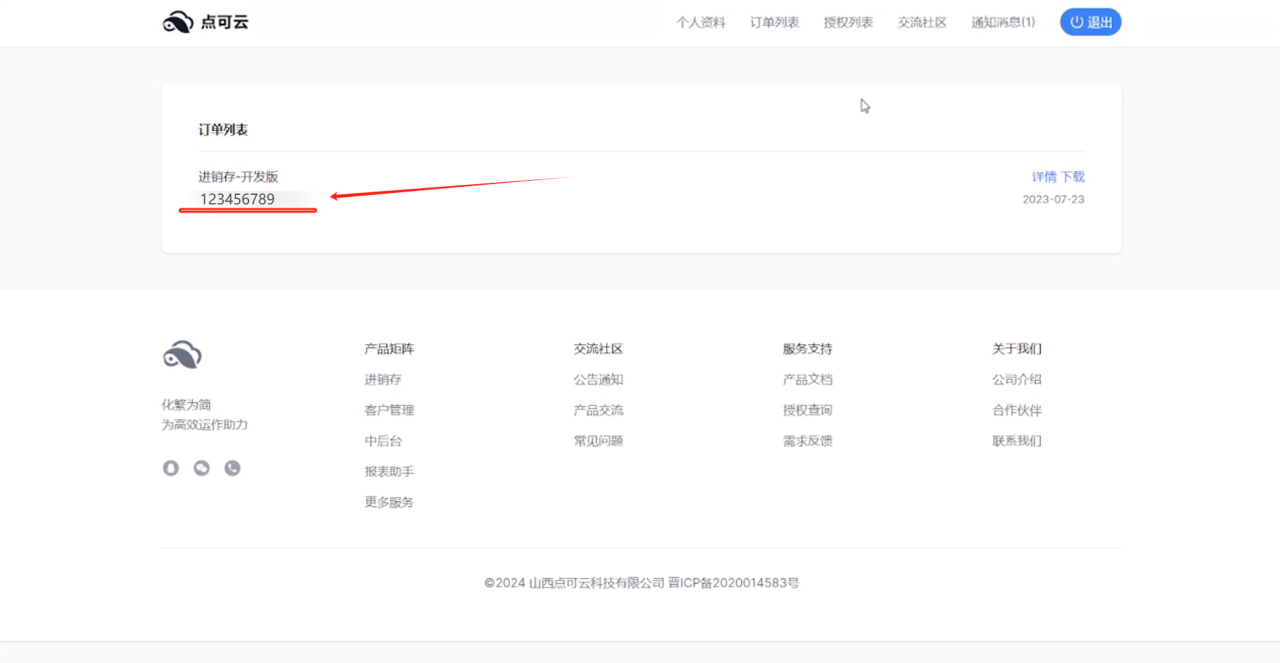
Task: Open 更多服务 footer link
Action: [389, 502]
